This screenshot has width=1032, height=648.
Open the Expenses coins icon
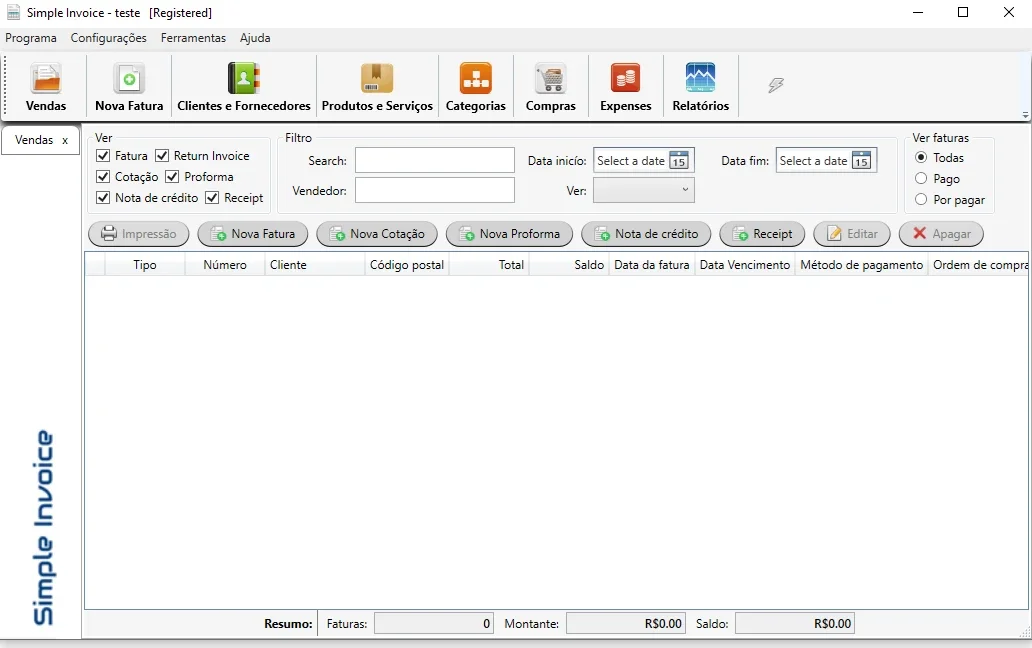coord(625,78)
